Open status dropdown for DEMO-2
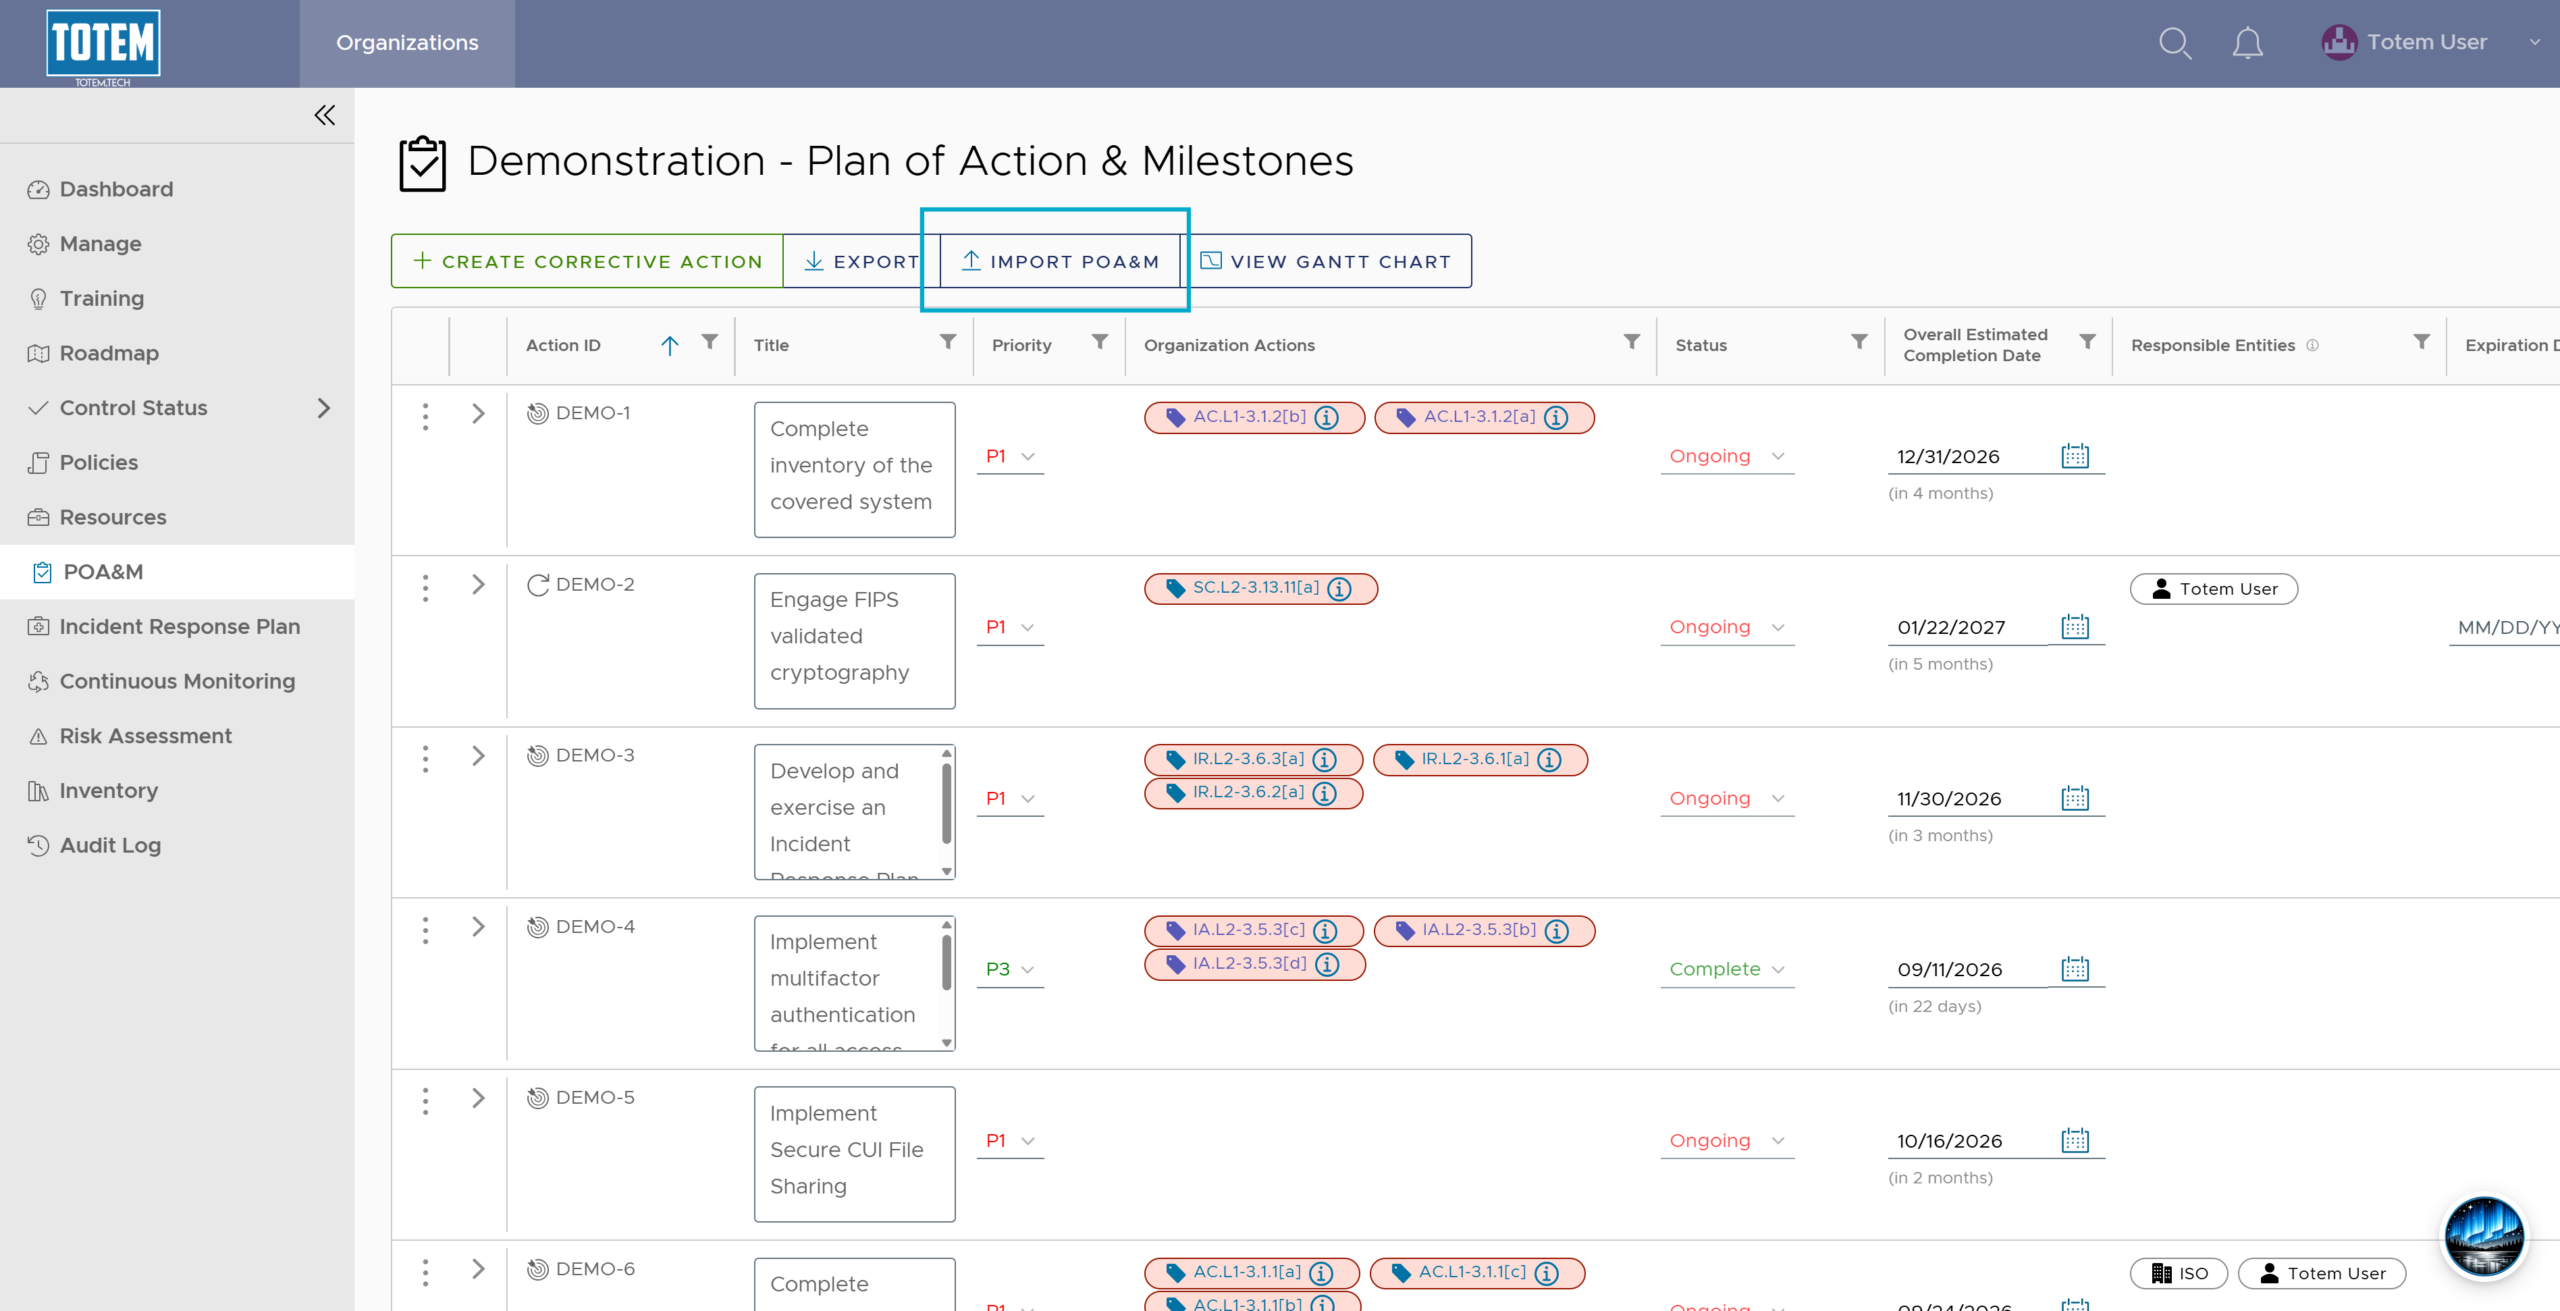This screenshot has width=2560, height=1311. click(1727, 627)
